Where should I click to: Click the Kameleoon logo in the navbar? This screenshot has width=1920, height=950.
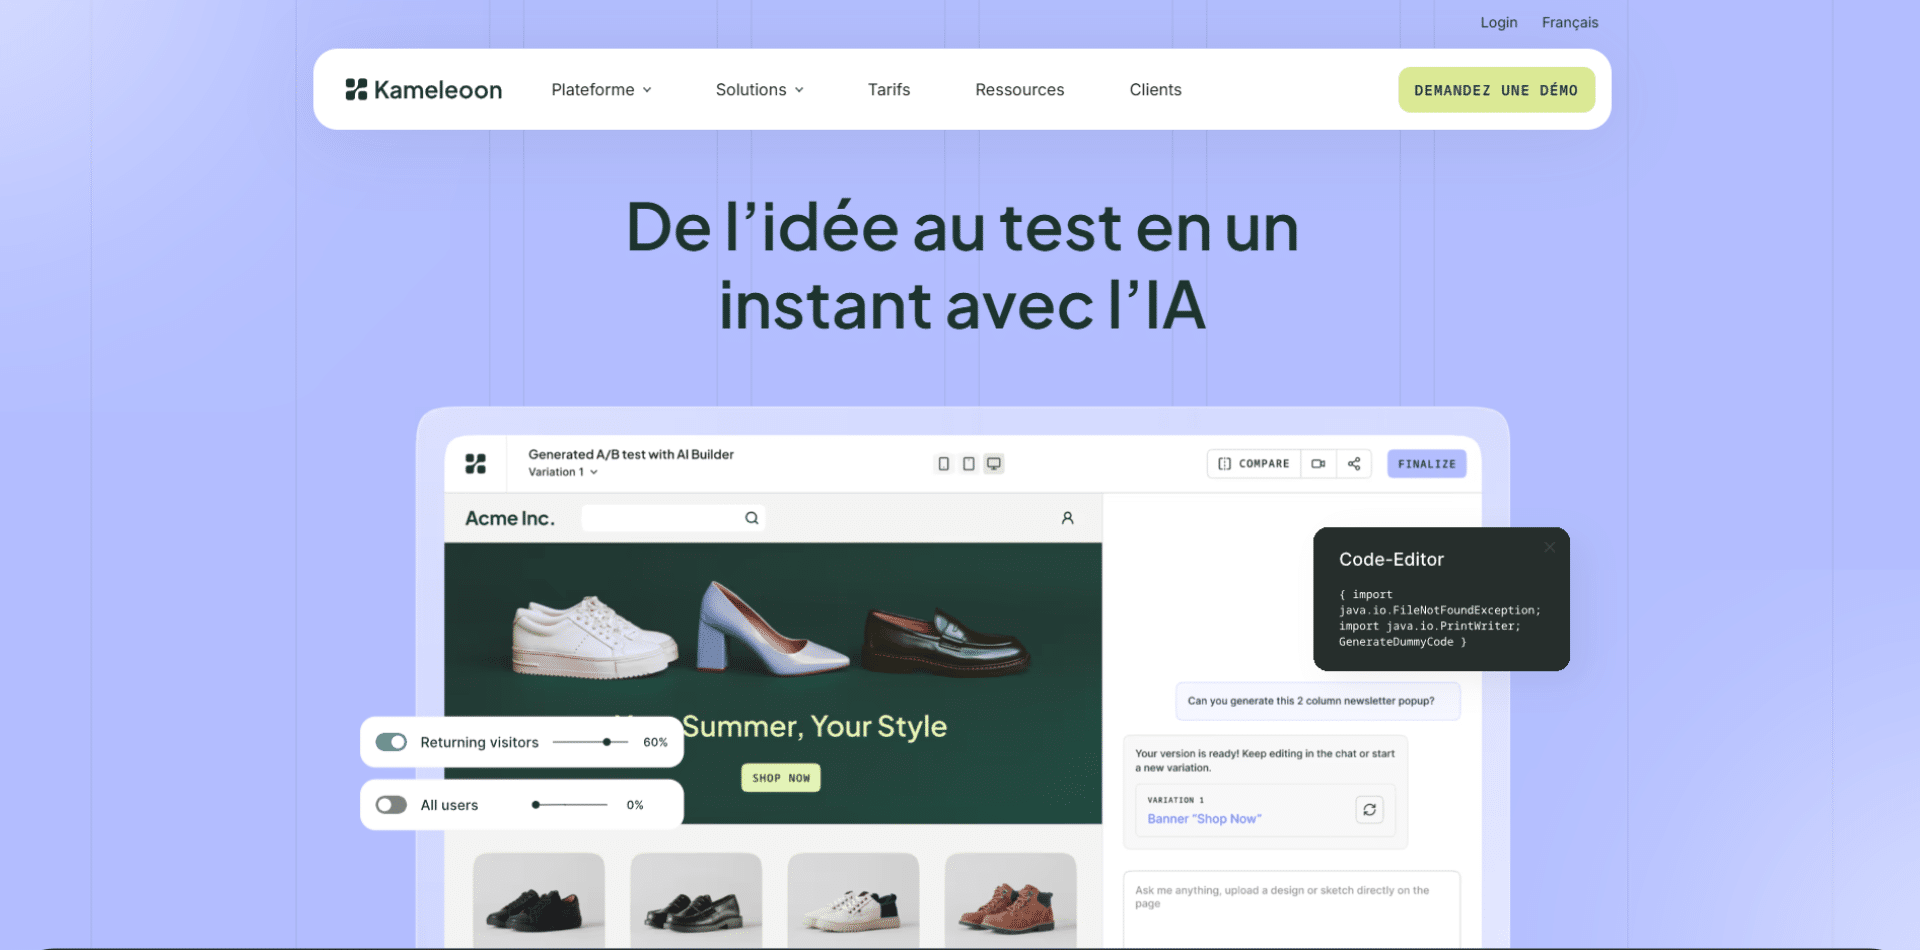424,90
